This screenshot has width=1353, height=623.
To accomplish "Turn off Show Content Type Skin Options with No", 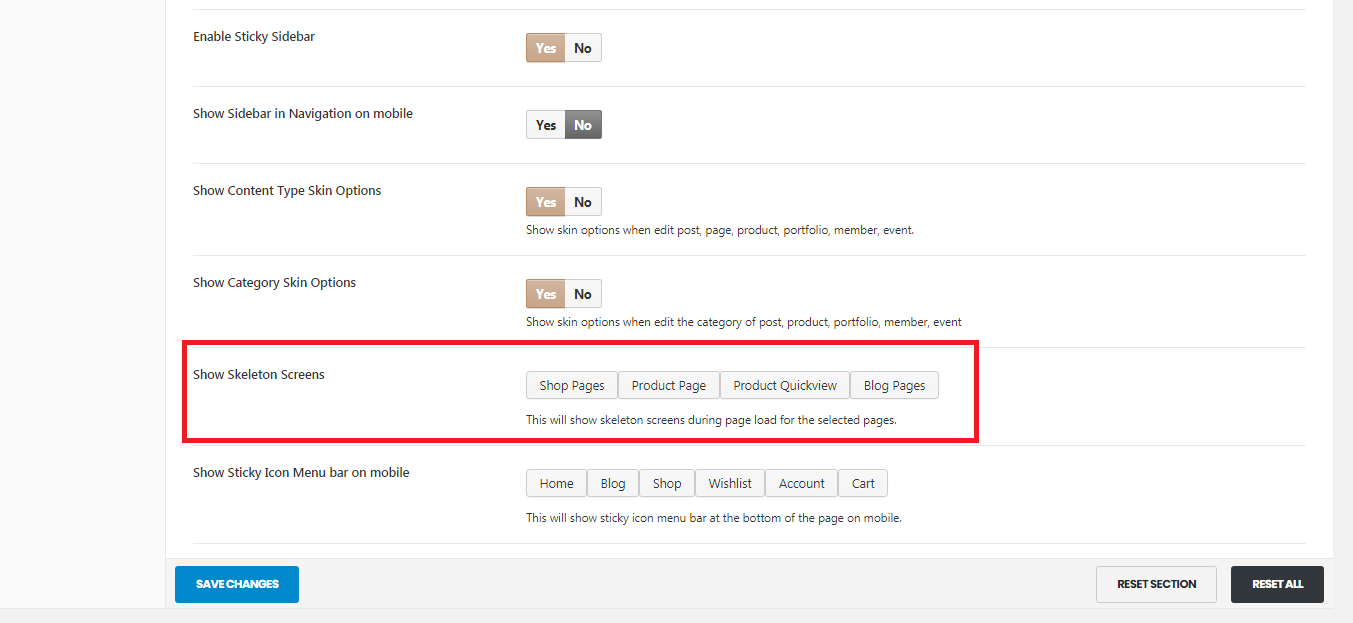I will pyautogui.click(x=583, y=202).
